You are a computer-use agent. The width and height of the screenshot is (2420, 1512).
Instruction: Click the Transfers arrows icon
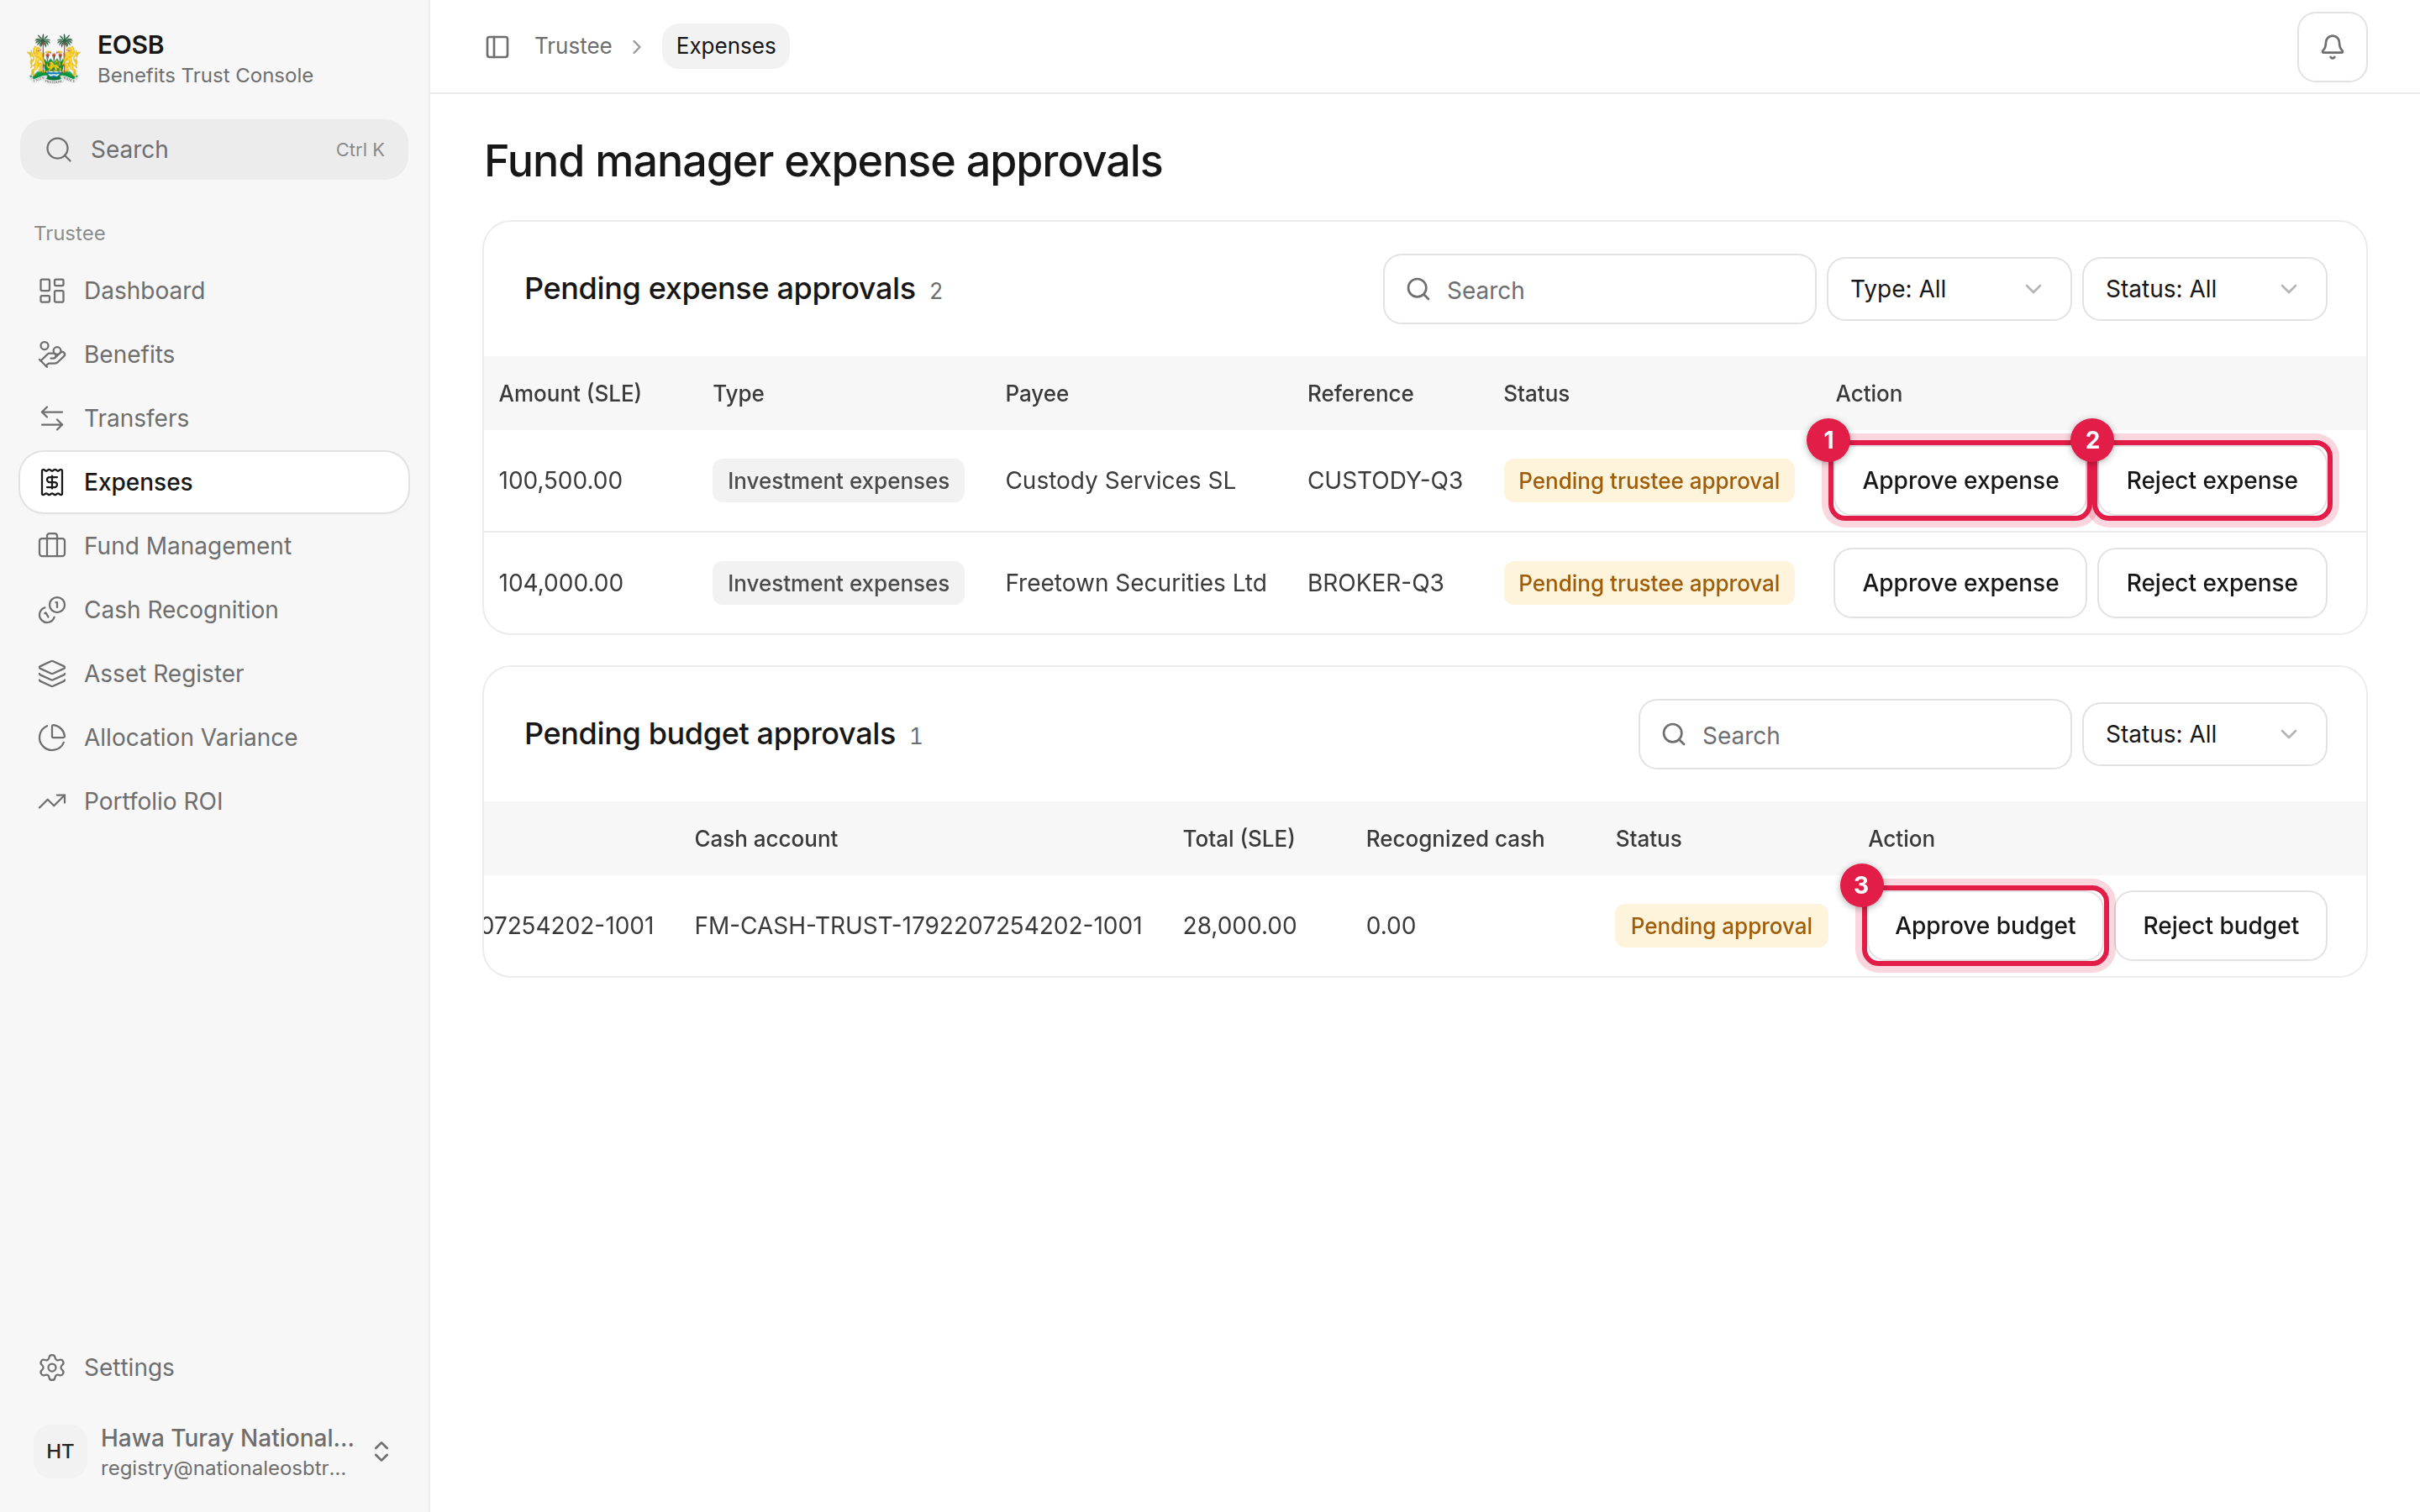(52, 418)
